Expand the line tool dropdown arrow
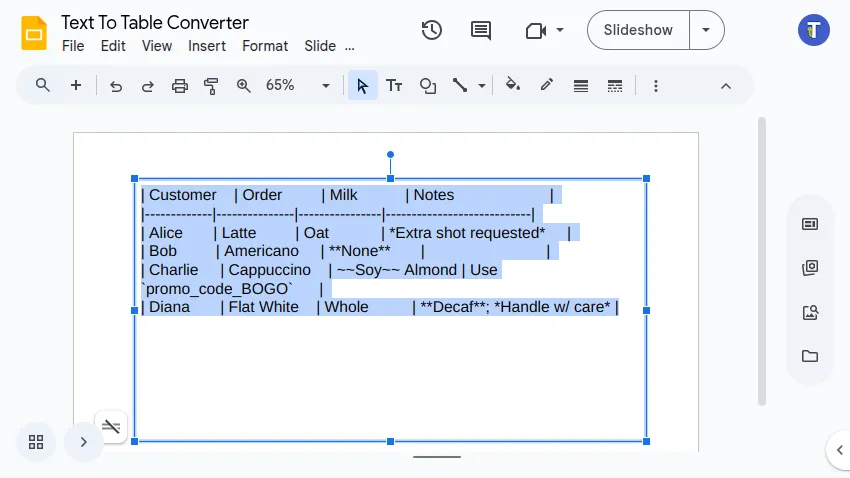This screenshot has width=850, height=478. tap(482, 86)
